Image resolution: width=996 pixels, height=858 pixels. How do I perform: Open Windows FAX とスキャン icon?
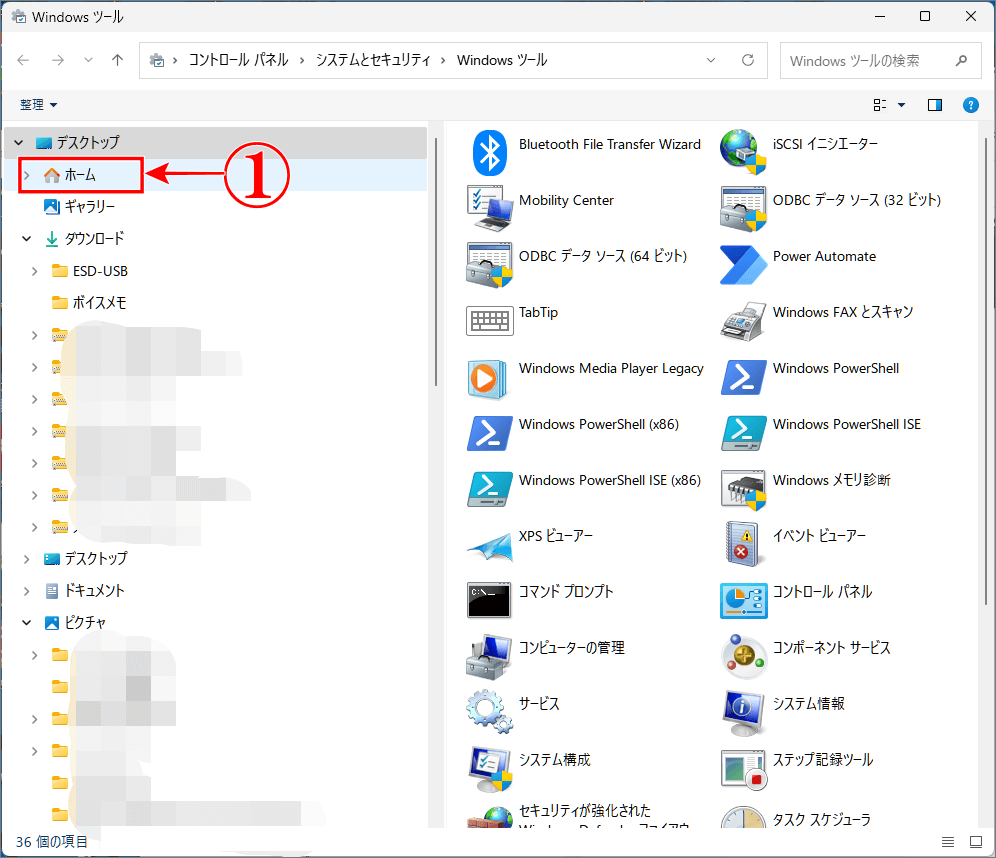pos(743,320)
